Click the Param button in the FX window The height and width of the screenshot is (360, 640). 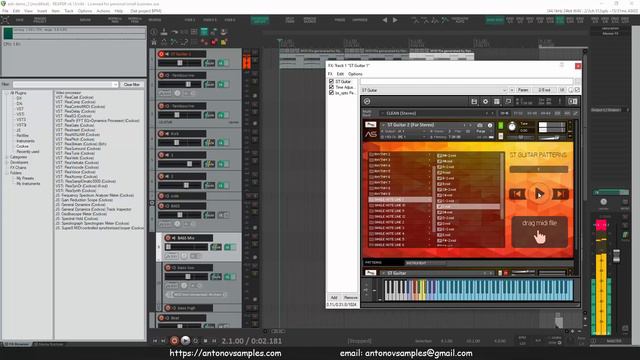point(523,90)
